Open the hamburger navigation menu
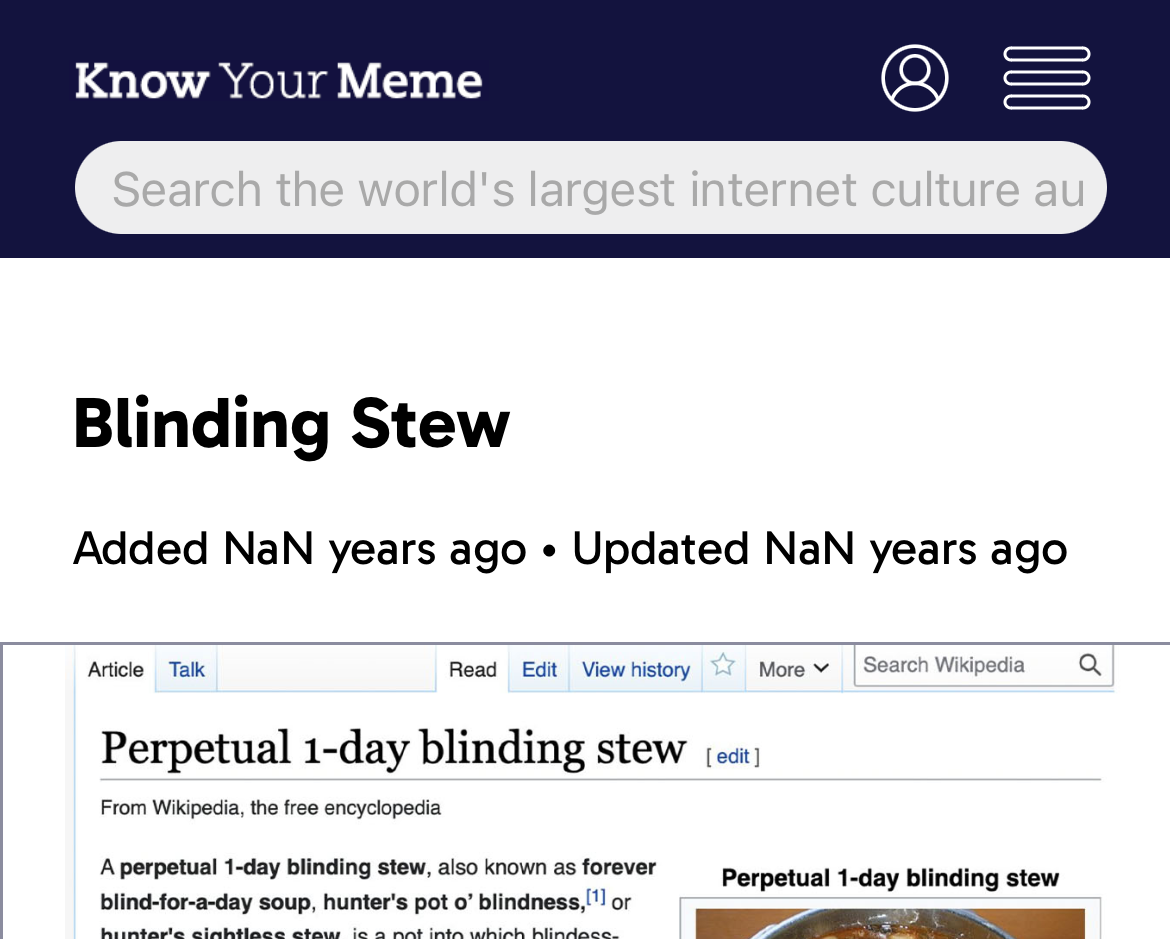Image resolution: width=1170 pixels, height=939 pixels. (1047, 78)
